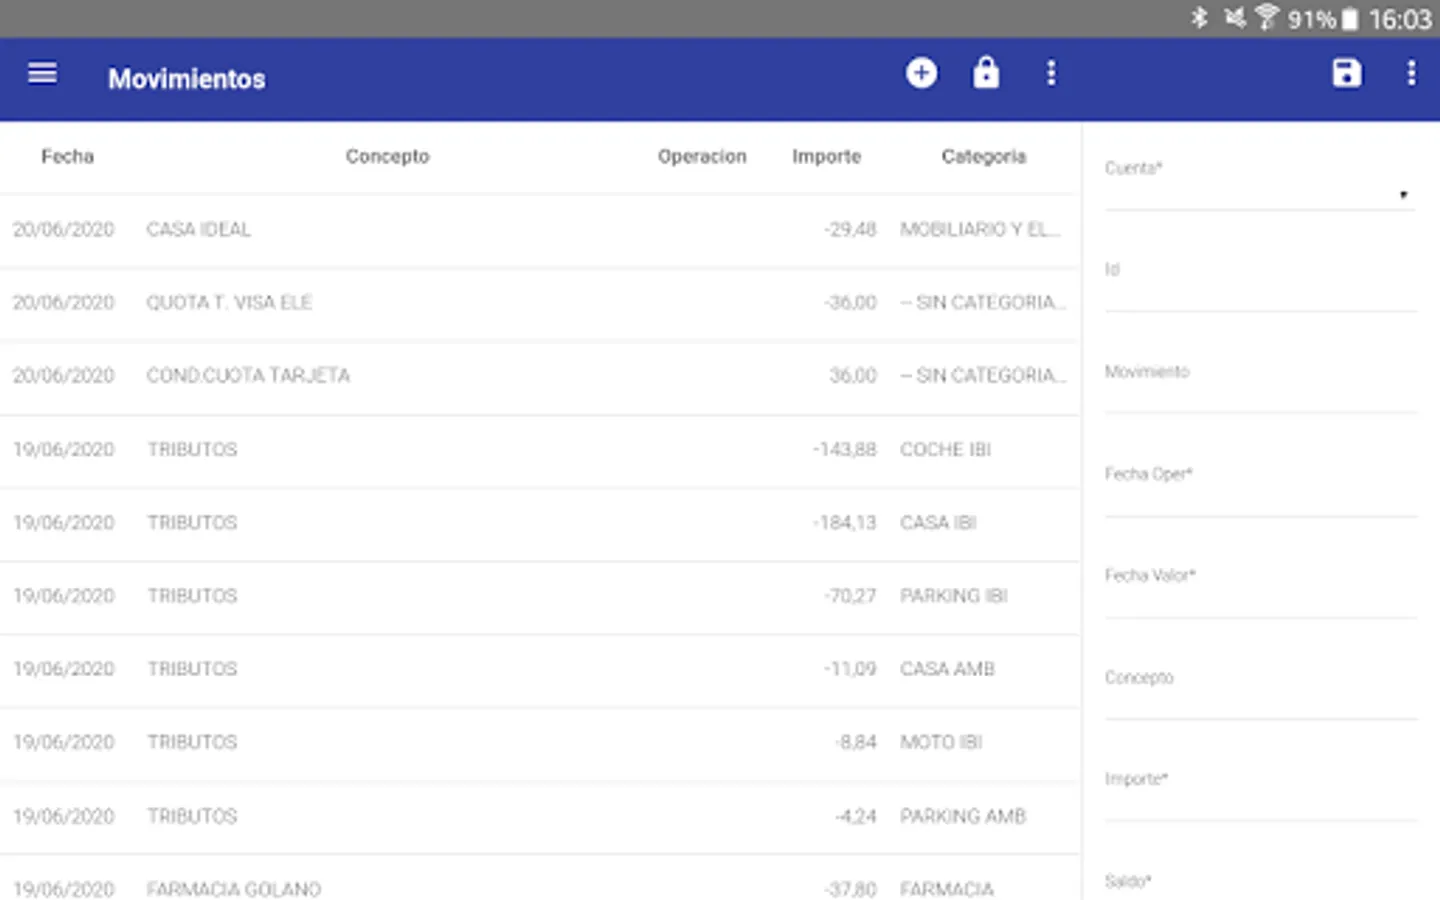Tap the -143,88 amount cell
1440x900 pixels.
(x=845, y=450)
